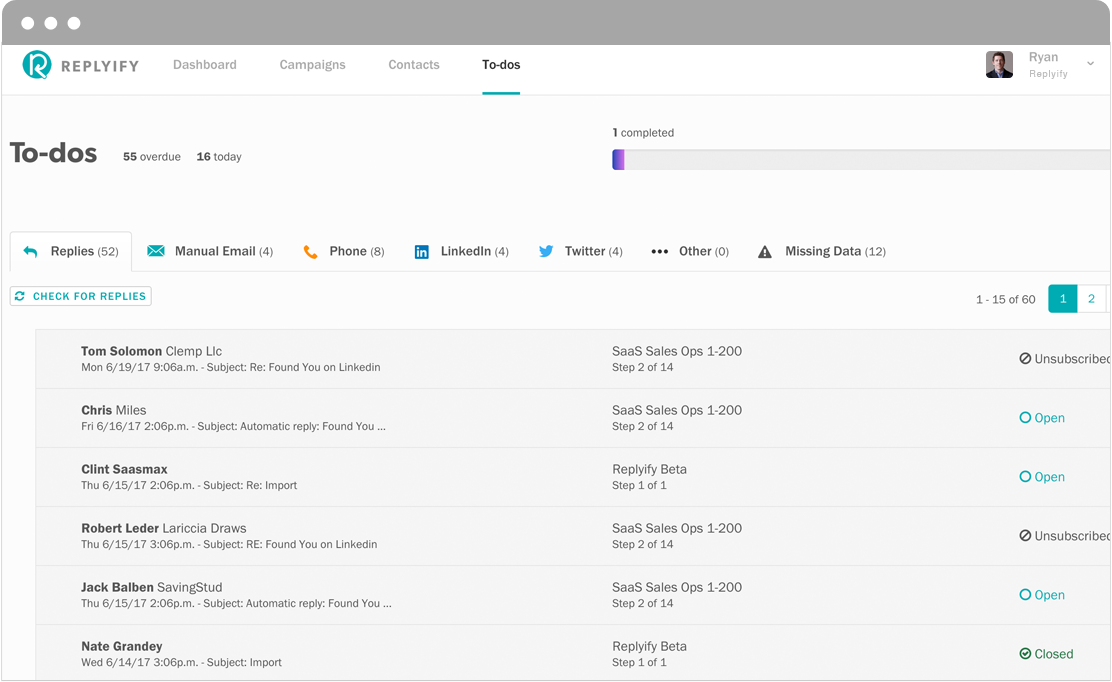This screenshot has width=1112, height=682.
Task: Click the Check for Replies button
Action: (x=81, y=296)
